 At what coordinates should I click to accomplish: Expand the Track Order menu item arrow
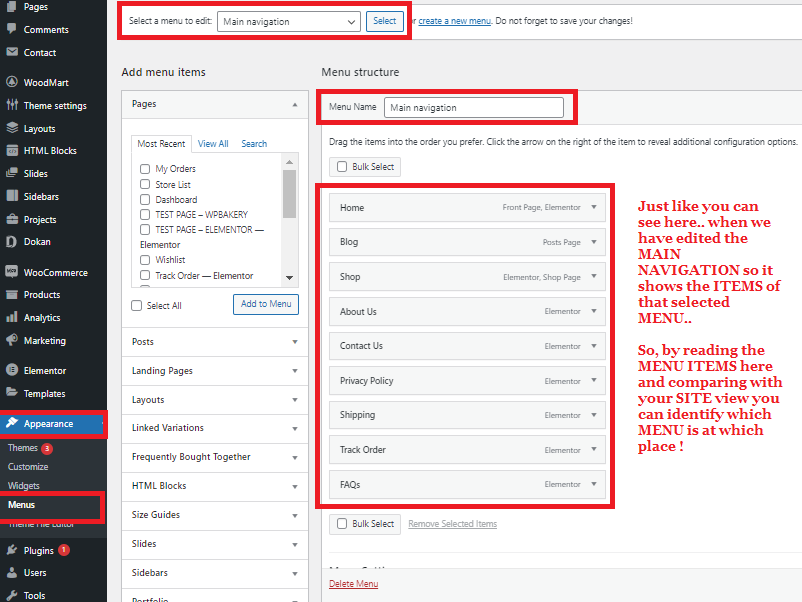click(x=594, y=449)
